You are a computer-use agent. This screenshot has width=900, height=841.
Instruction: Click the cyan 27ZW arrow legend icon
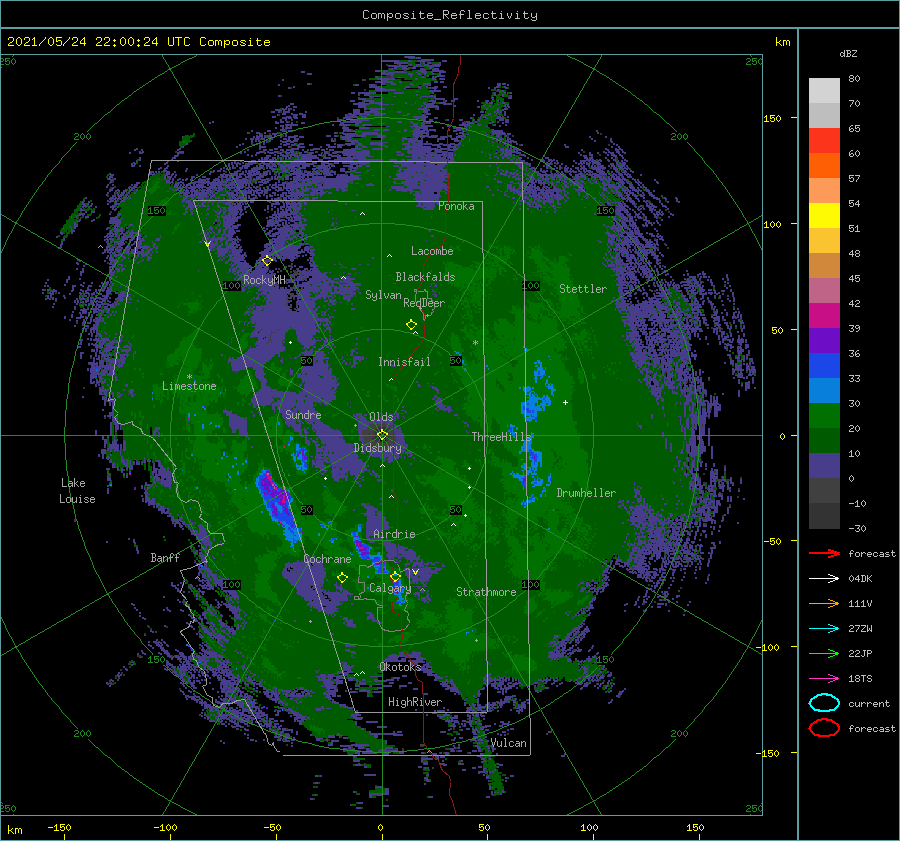click(x=824, y=628)
